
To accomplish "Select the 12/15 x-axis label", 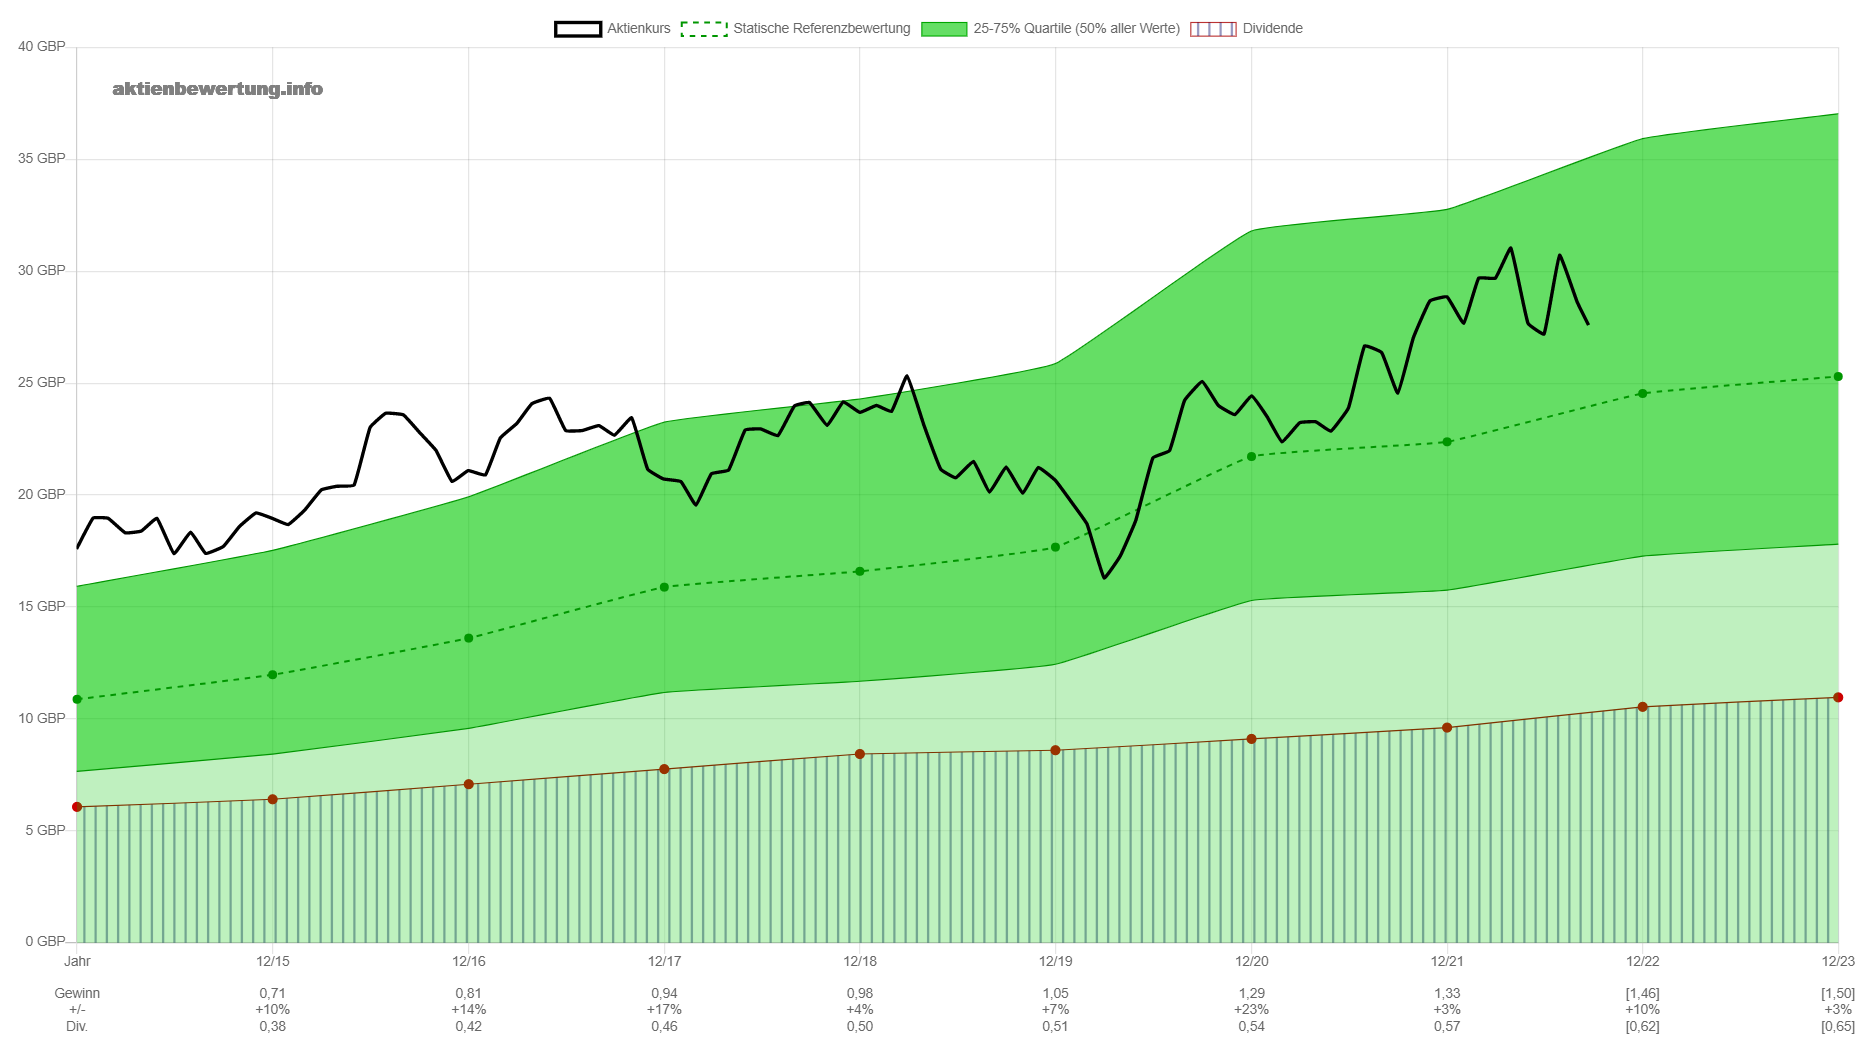I will click(273, 961).
